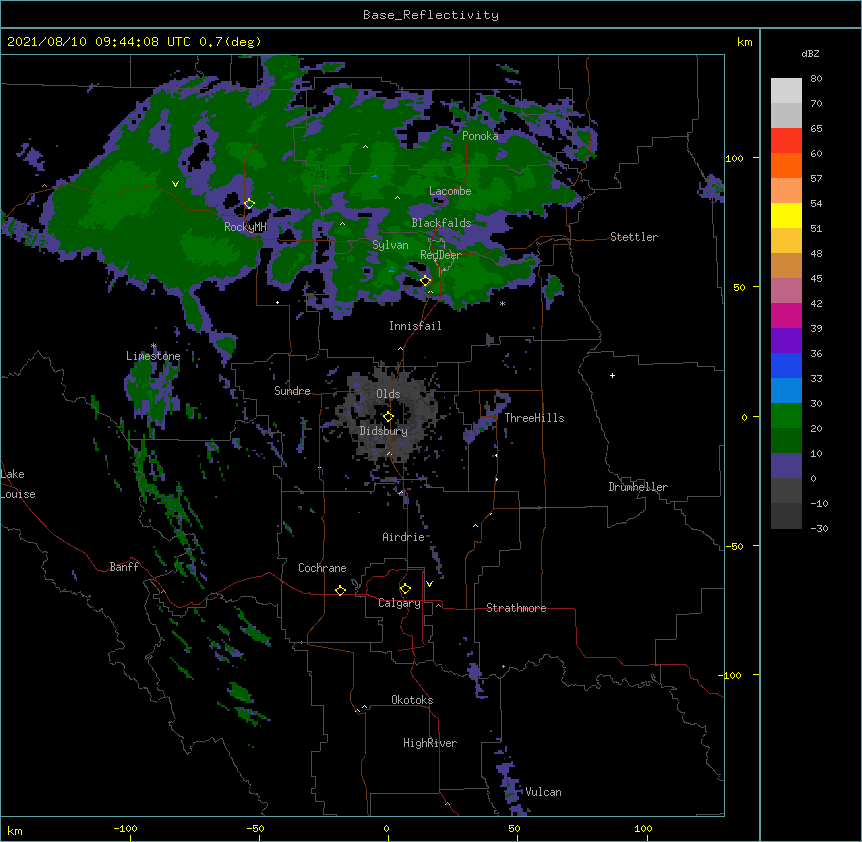Image resolution: width=862 pixels, height=842 pixels.
Task: Click the white plus marker north of Drumheller
Action: (612, 375)
